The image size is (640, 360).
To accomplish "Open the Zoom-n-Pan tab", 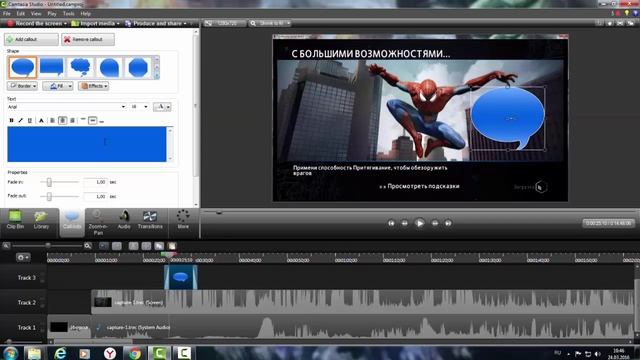I will 98,222.
